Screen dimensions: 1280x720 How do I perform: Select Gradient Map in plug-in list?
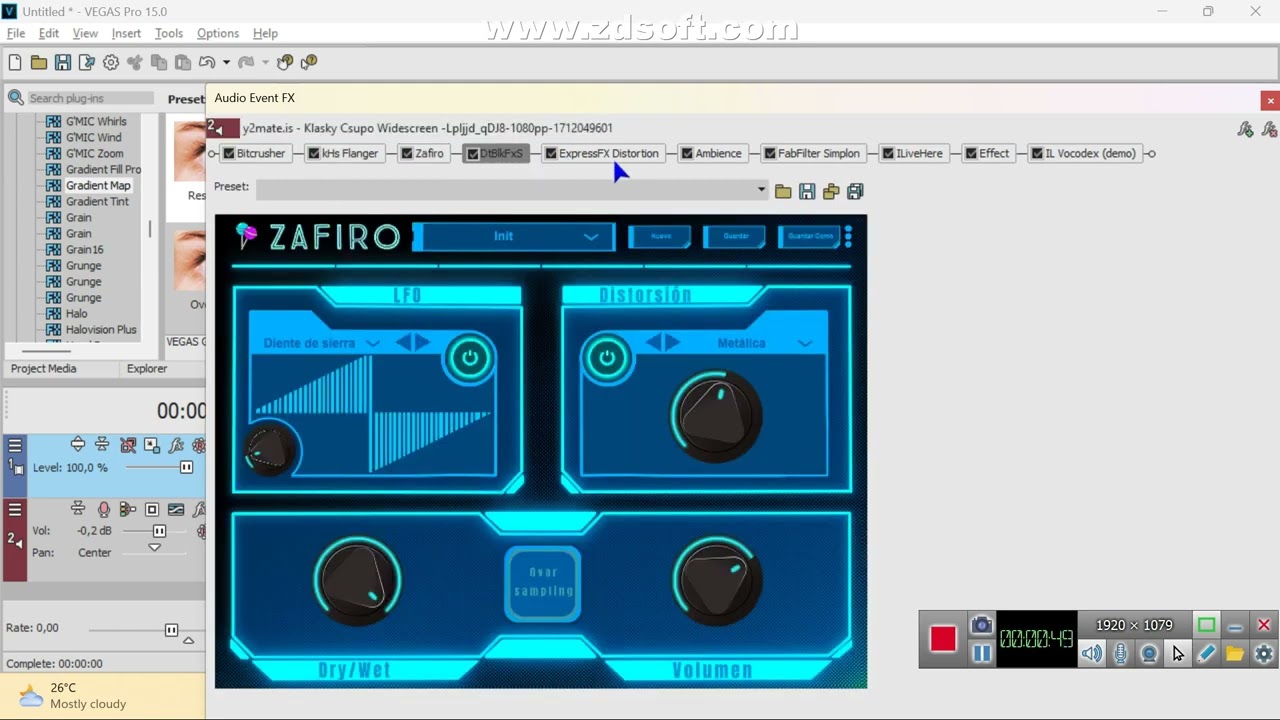[98, 186]
